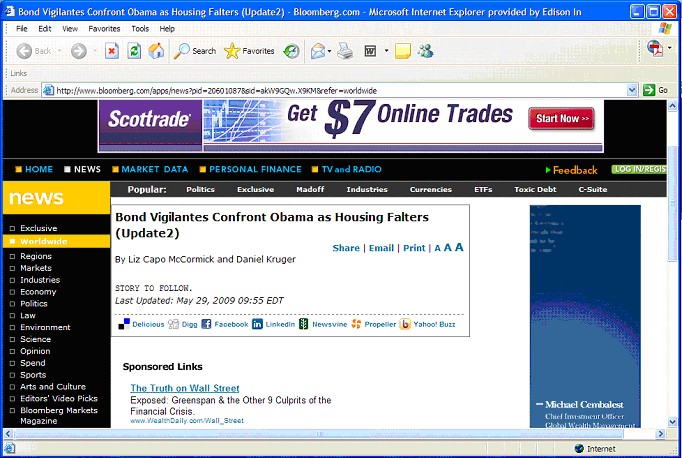Click the LOG IN/REGISTER button

coord(639,169)
